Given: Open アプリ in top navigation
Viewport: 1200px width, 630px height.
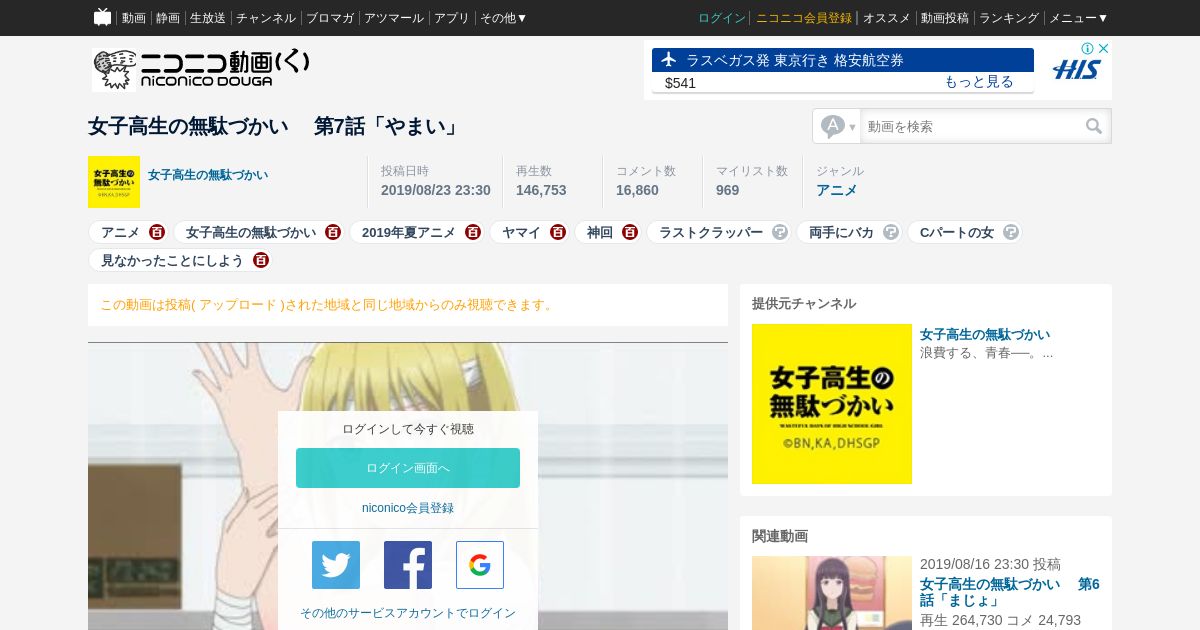Looking at the screenshot, I should (452, 18).
